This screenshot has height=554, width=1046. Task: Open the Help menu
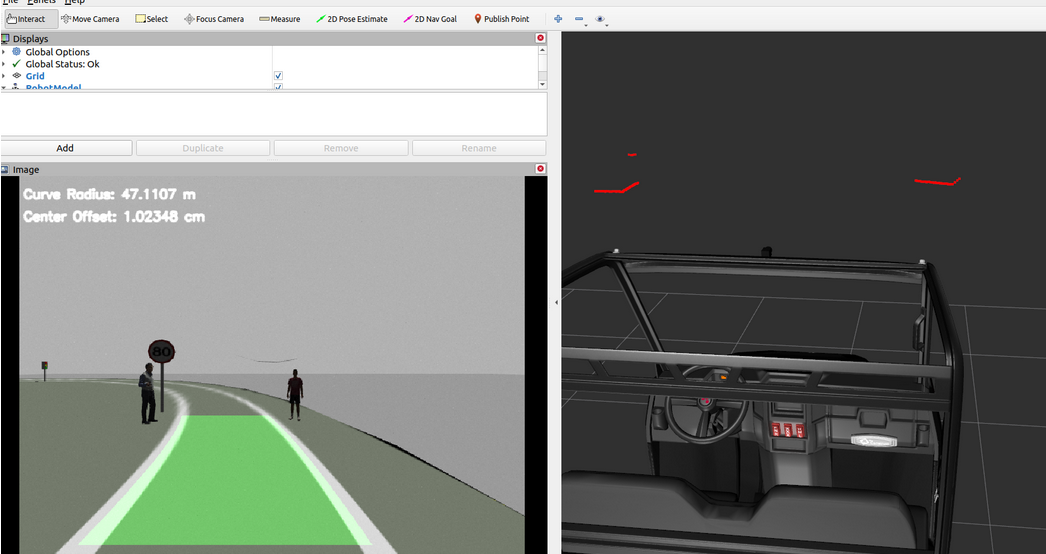tap(75, 2)
